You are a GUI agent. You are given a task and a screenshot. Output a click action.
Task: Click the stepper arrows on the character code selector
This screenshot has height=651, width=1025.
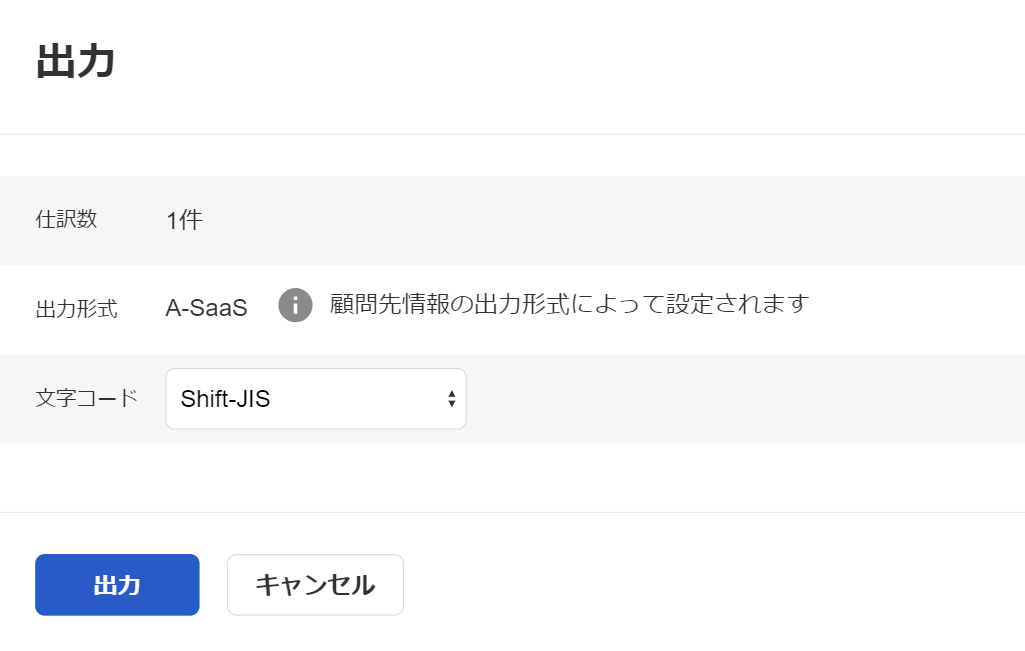tap(452, 398)
